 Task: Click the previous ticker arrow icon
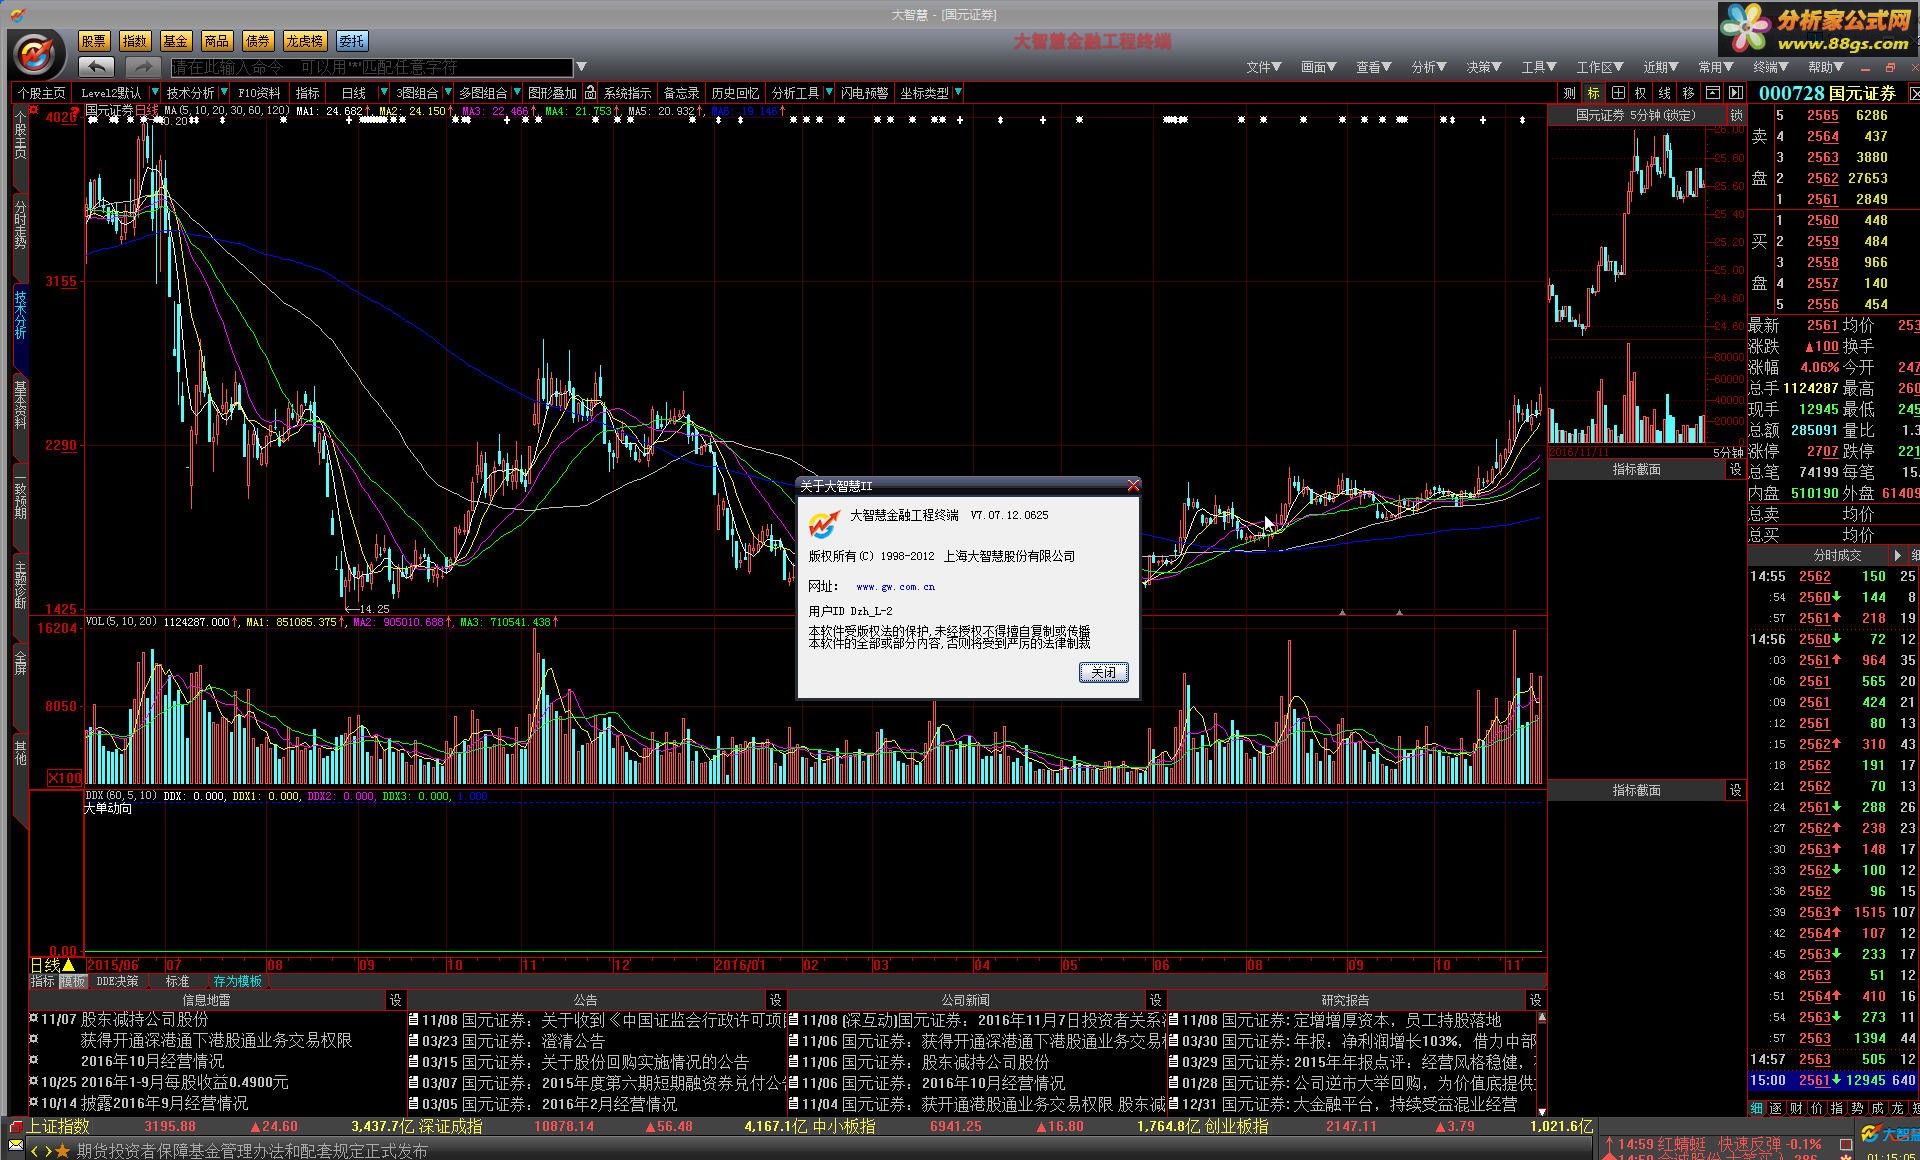[35, 1152]
